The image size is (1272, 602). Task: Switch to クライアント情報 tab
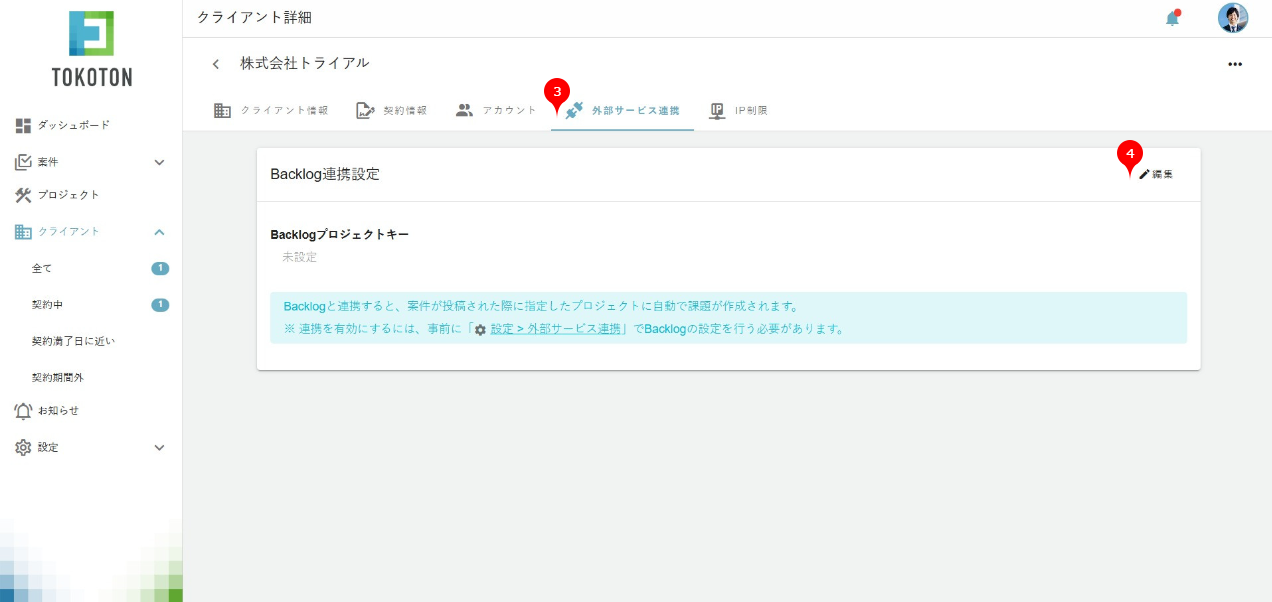[x=271, y=111]
